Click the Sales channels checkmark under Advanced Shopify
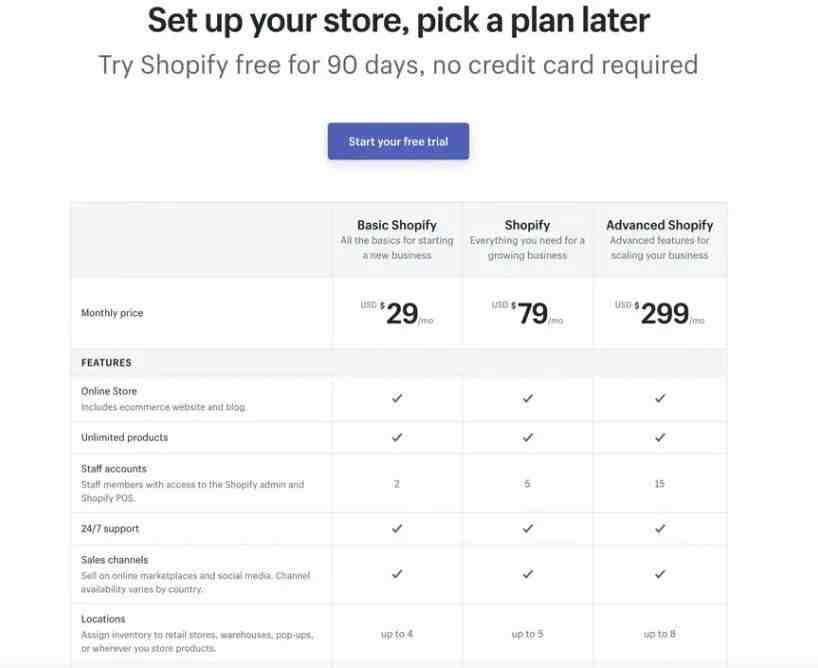The image size is (818, 668). (x=660, y=574)
